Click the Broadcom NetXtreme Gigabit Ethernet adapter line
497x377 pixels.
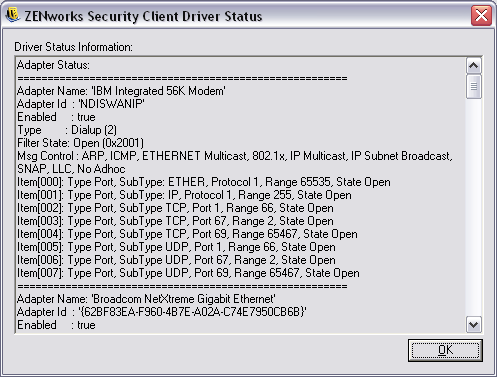coord(146,299)
